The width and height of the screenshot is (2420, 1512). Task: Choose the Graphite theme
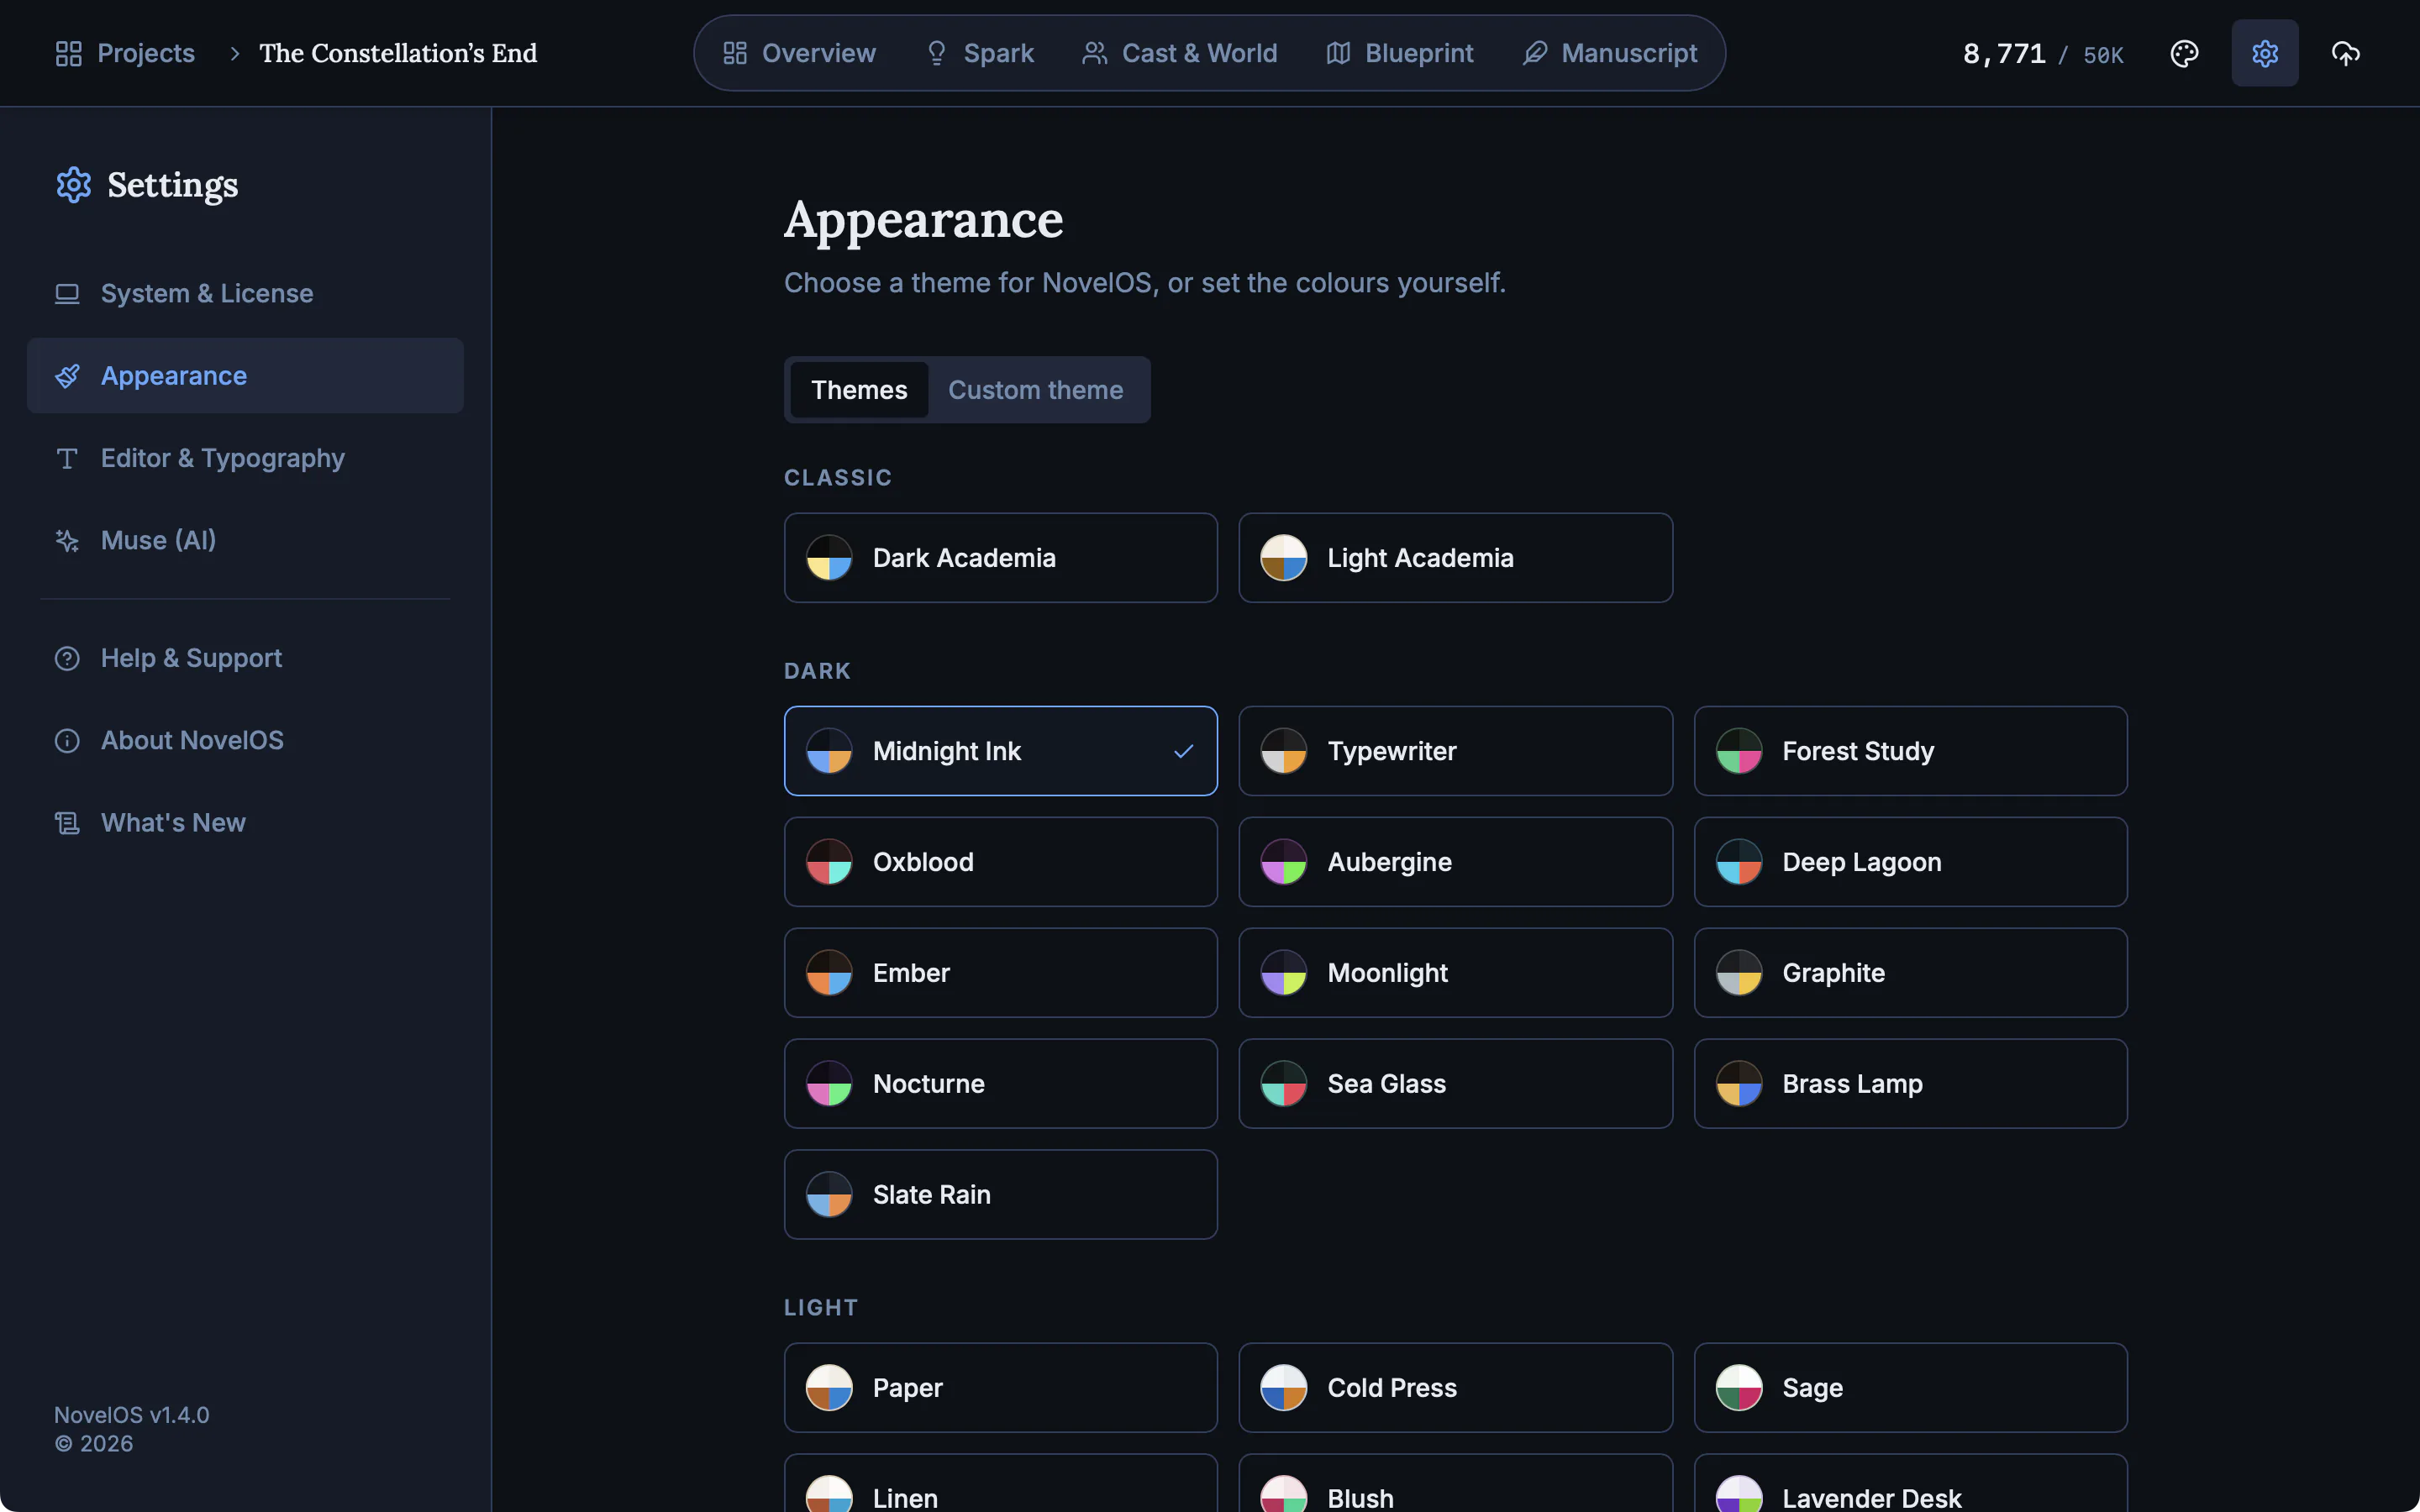(x=1910, y=973)
